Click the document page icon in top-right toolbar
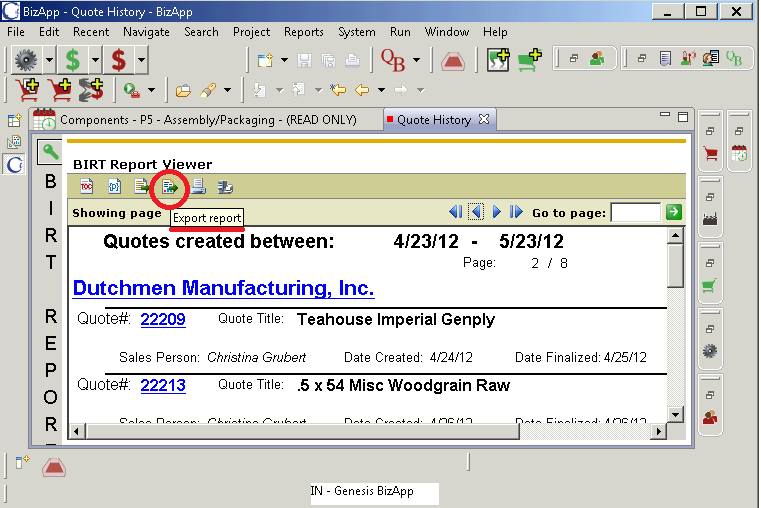The width and height of the screenshot is (761, 508). pyautogui.click(x=665, y=59)
